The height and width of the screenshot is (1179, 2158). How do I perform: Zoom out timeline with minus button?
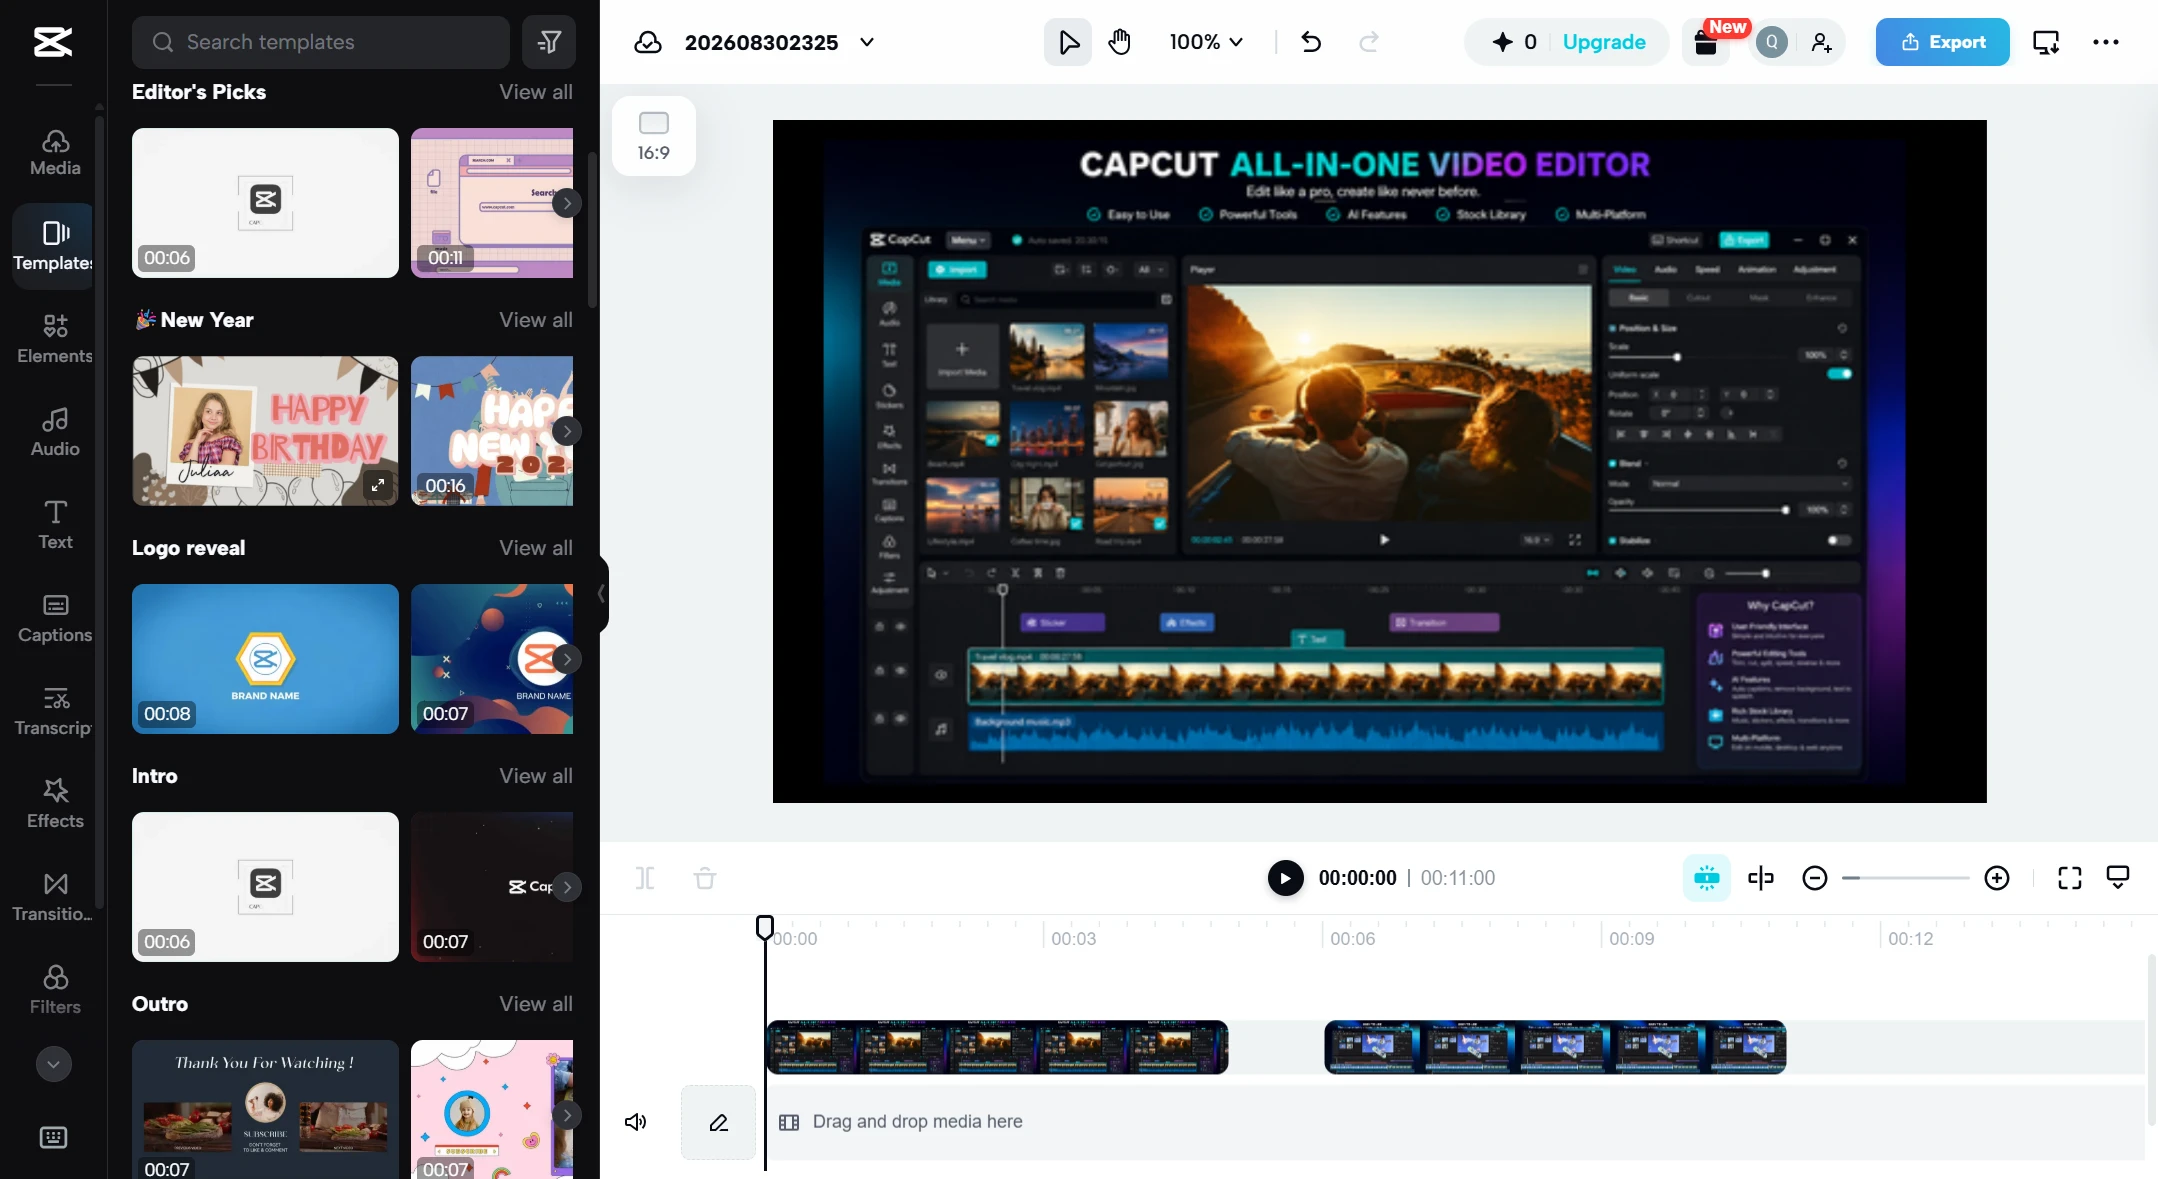pos(1815,878)
